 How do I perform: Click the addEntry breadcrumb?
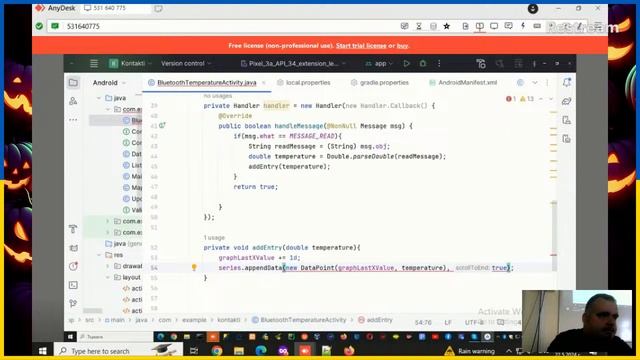pos(375,320)
